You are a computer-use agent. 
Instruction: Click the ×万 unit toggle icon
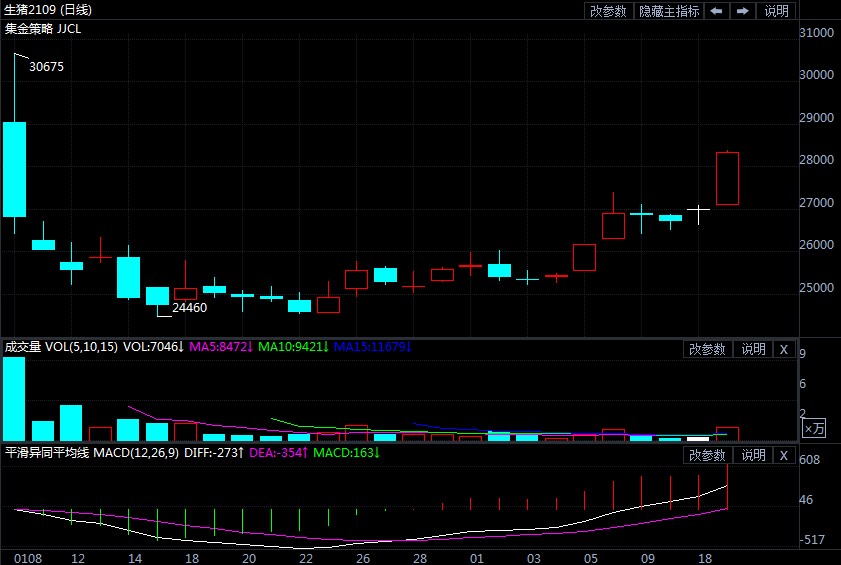[814, 428]
